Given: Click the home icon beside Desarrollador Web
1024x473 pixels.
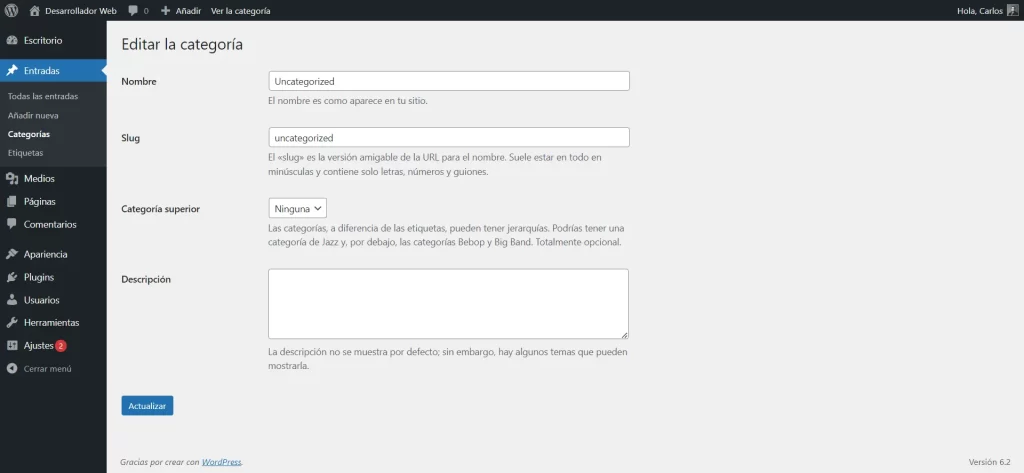Looking at the screenshot, I should tap(35, 10).
